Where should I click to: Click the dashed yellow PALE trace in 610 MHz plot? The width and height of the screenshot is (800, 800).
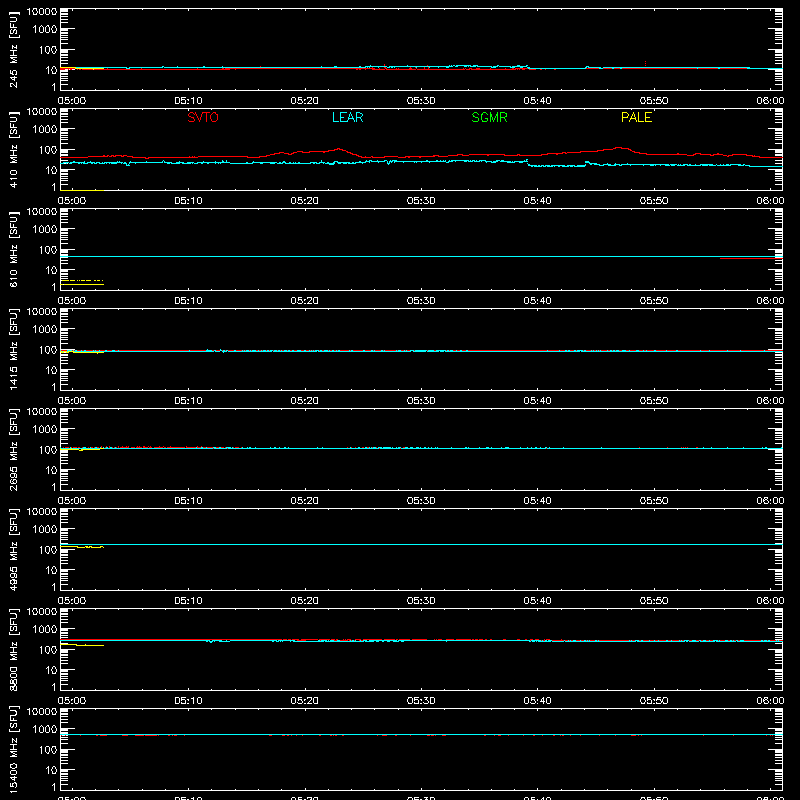[x=82, y=281]
